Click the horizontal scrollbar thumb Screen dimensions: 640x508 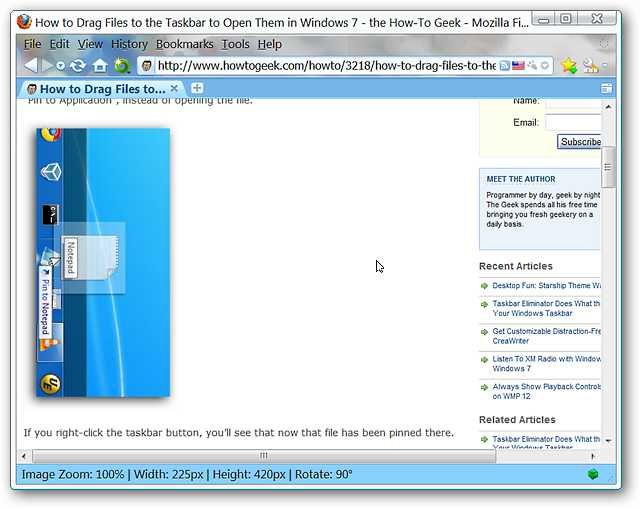tap(264, 456)
